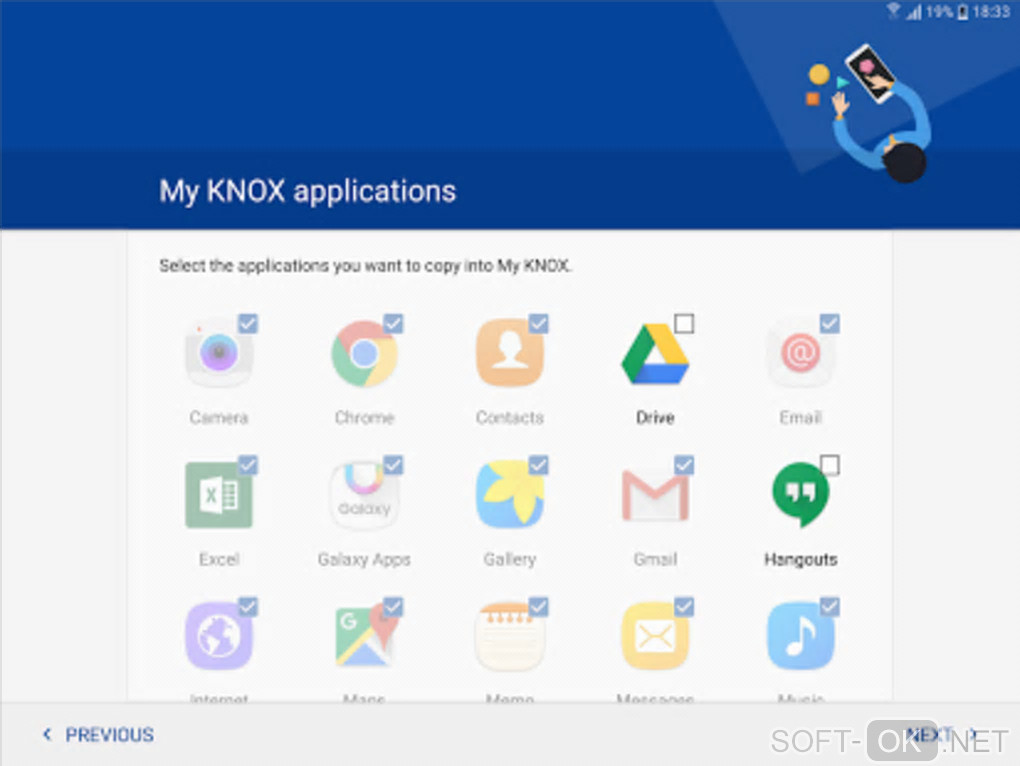Image resolution: width=1020 pixels, height=766 pixels.
Task: Click the Google Drive app icon
Action: tap(655, 354)
